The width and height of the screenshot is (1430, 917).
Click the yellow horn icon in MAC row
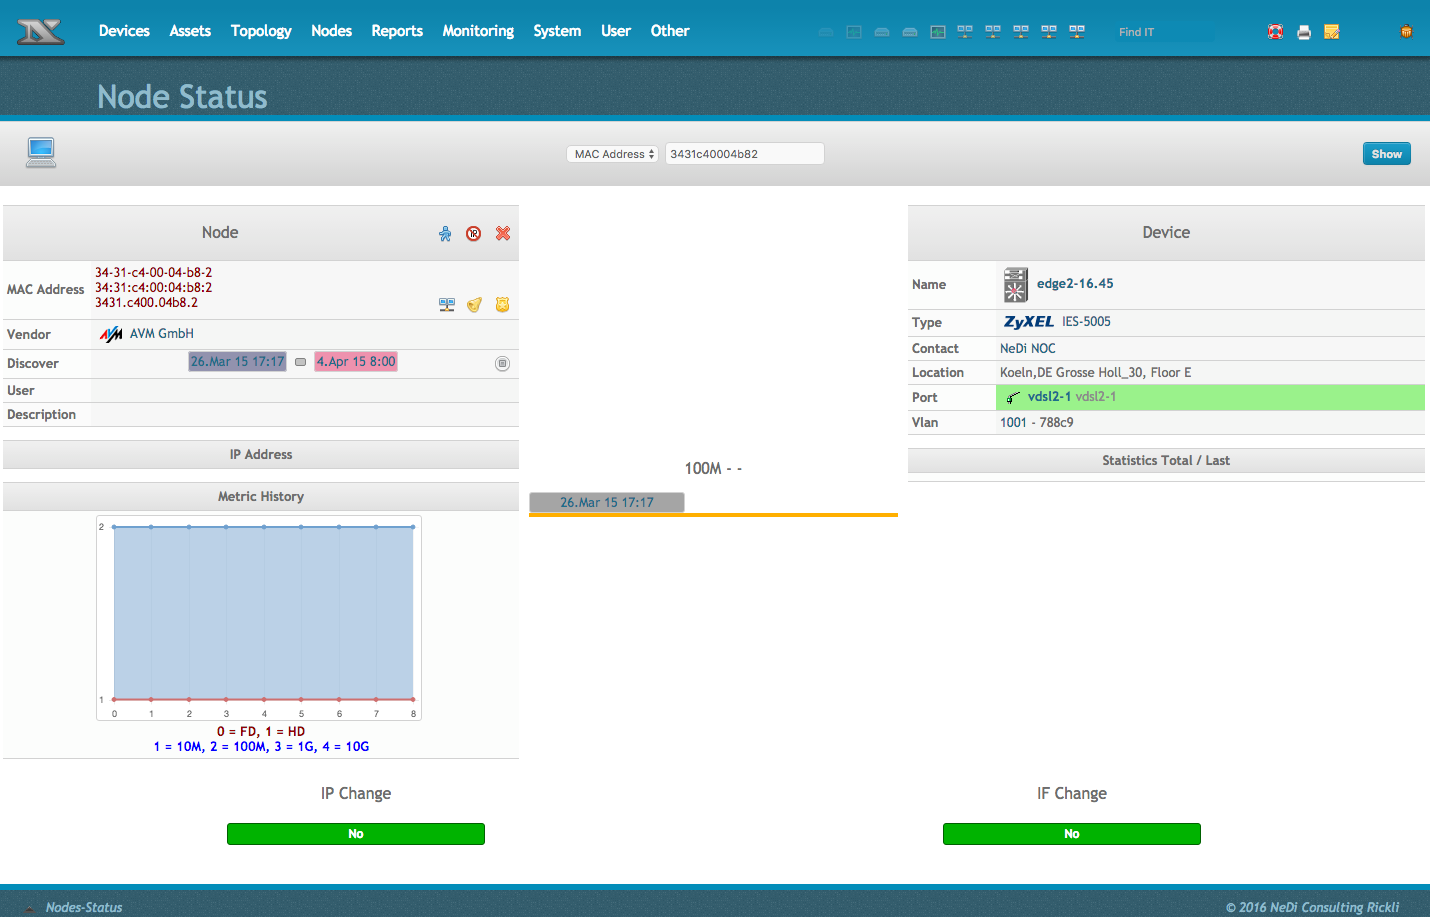pos(475,304)
